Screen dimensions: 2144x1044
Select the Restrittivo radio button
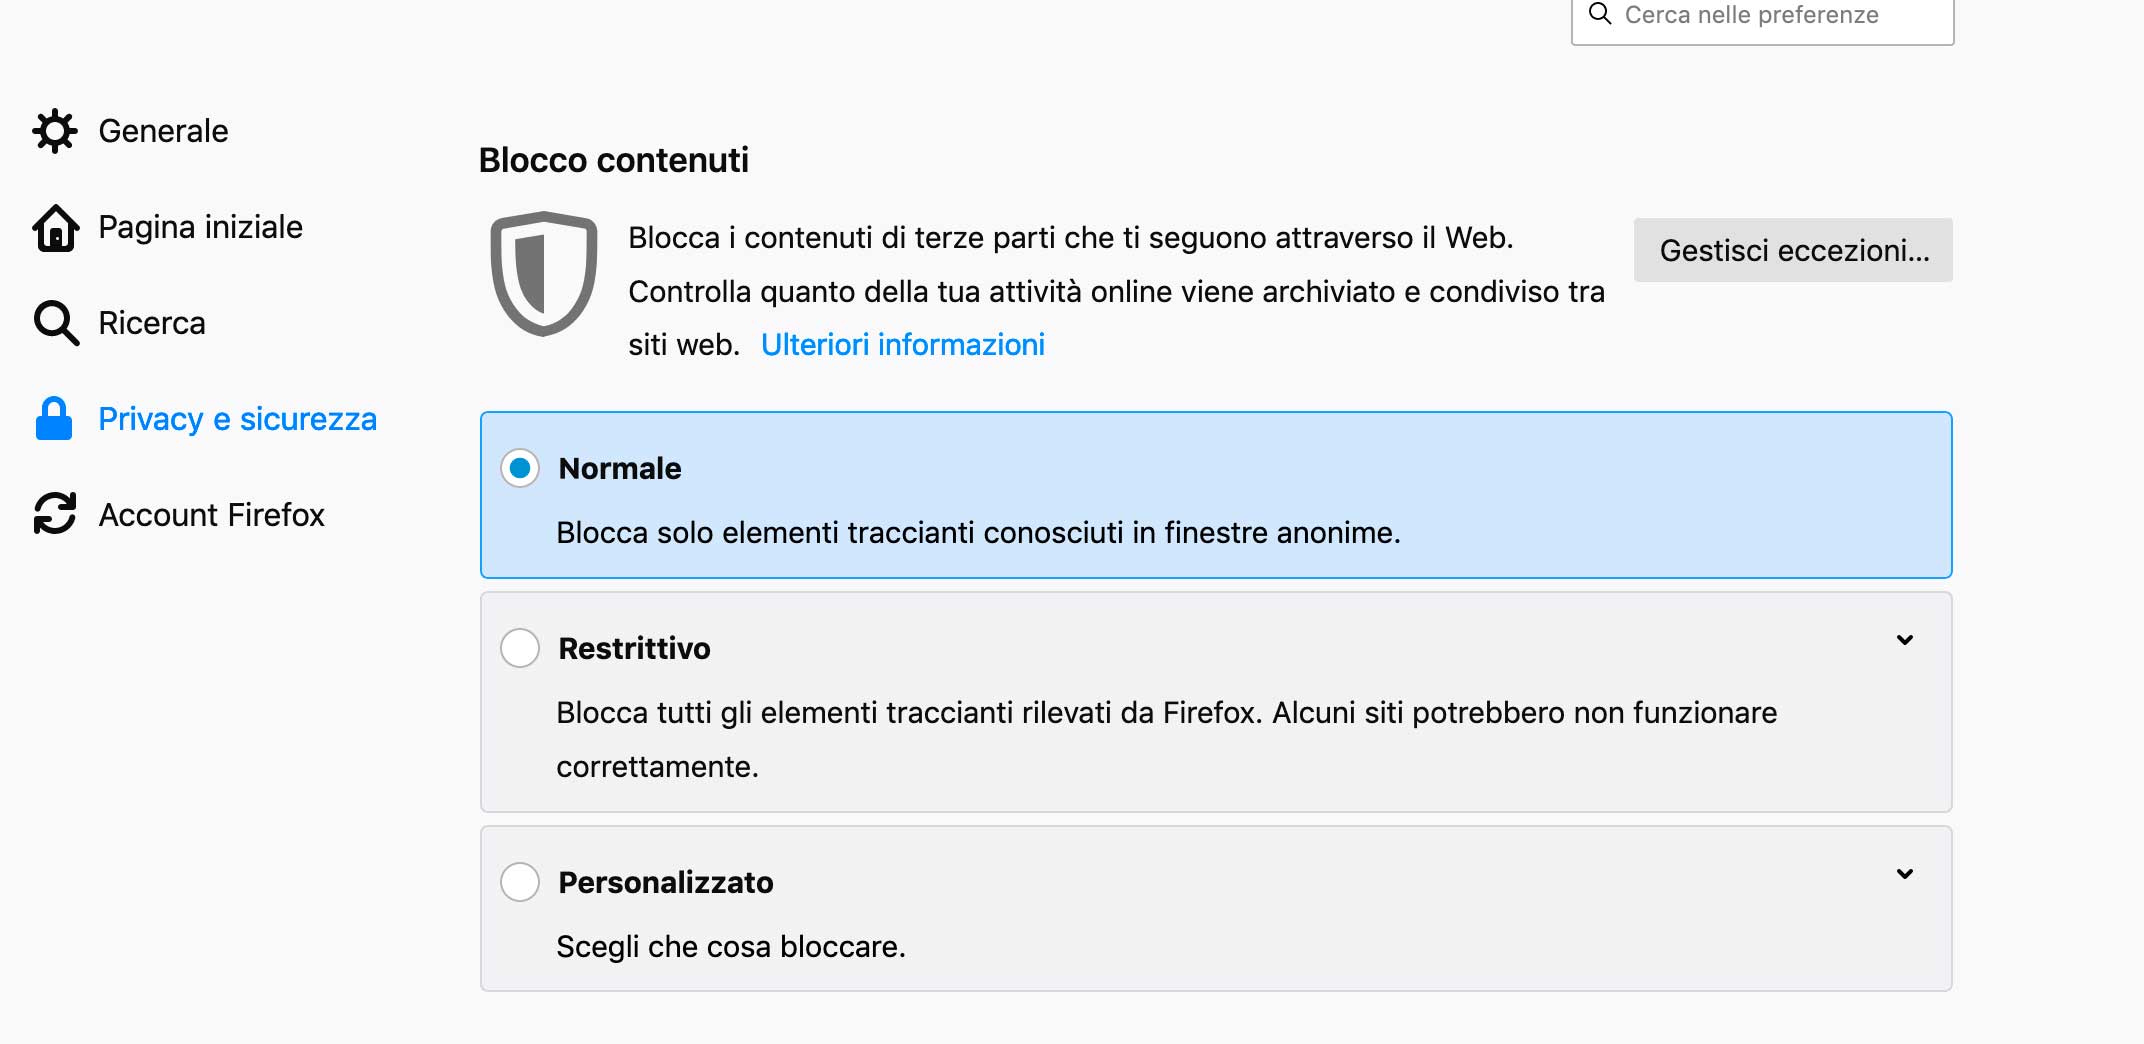point(520,648)
